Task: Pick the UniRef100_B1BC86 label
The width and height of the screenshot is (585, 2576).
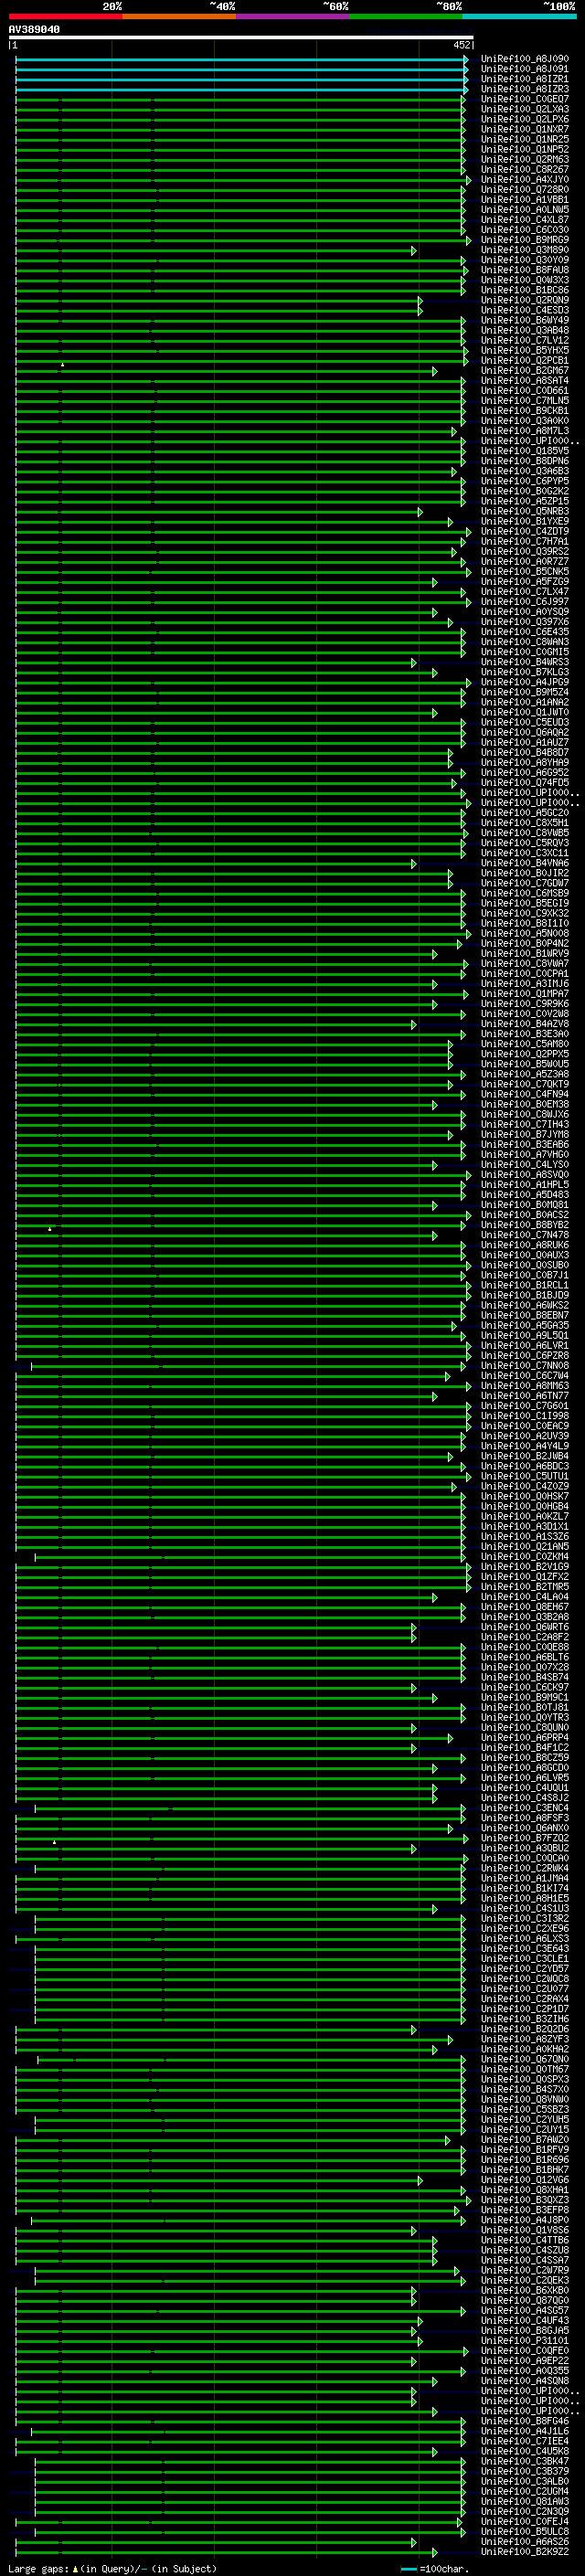Action: 525,290
